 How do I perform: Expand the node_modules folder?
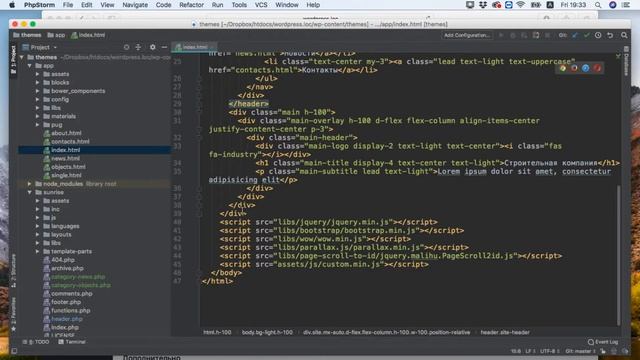click(x=30, y=184)
